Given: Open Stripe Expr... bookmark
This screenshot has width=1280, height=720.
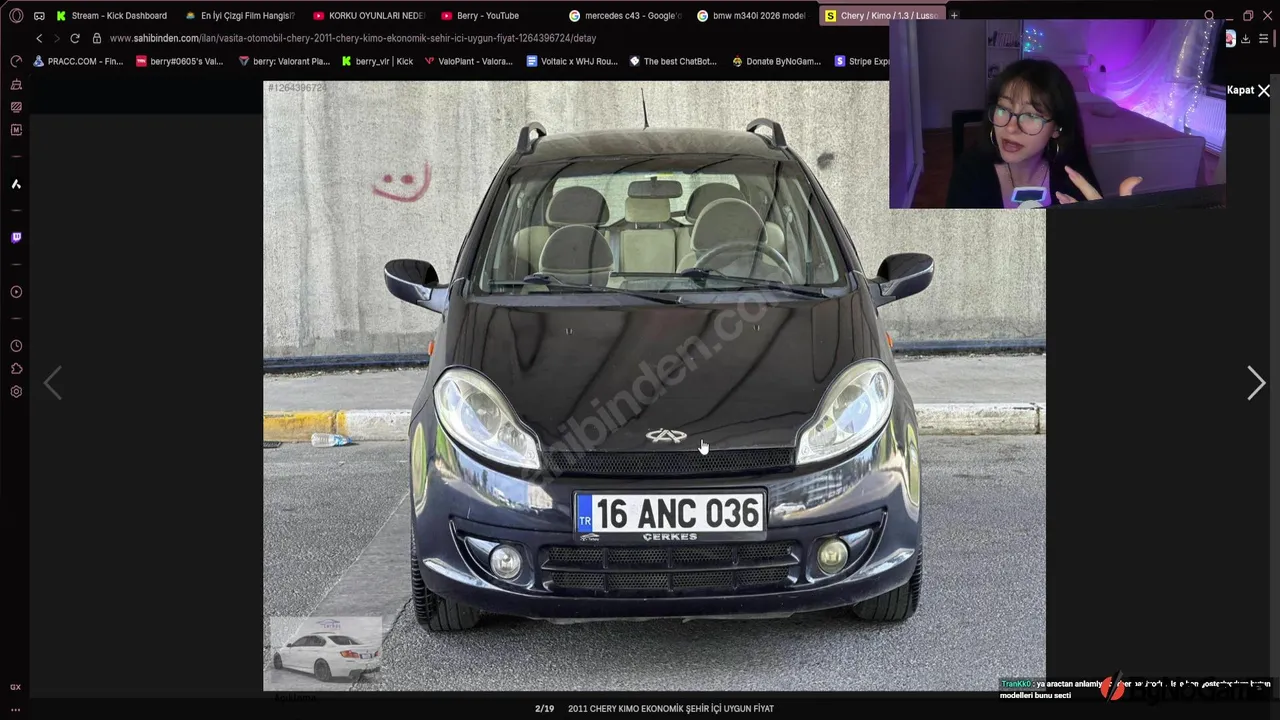Looking at the screenshot, I should coord(862,61).
